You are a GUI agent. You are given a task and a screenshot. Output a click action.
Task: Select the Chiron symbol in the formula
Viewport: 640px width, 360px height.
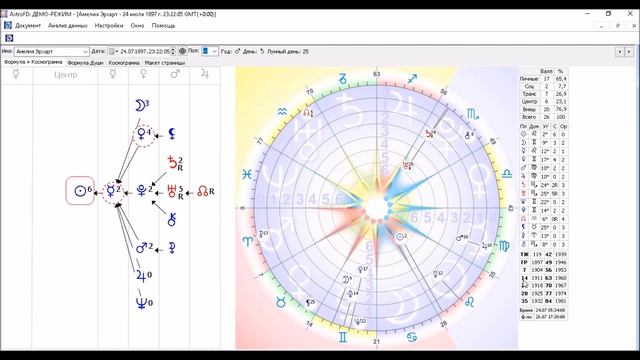point(172,220)
